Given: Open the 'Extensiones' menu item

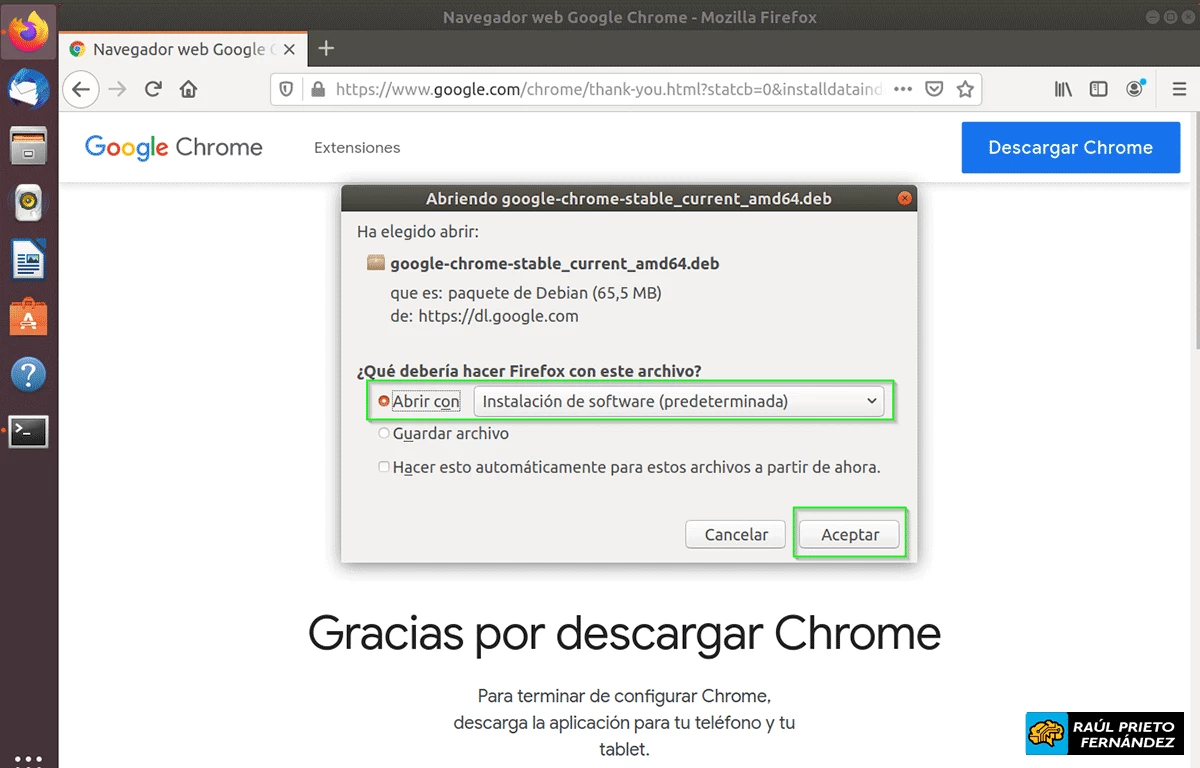Looking at the screenshot, I should click(357, 147).
